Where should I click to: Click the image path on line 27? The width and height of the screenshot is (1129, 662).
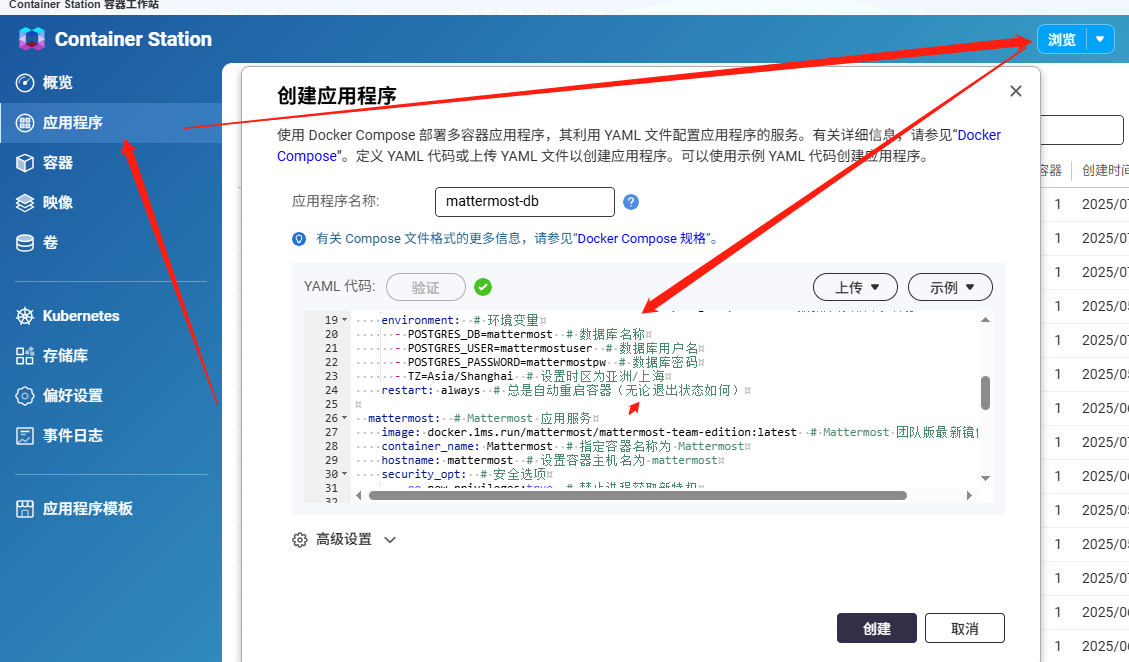tap(612, 432)
